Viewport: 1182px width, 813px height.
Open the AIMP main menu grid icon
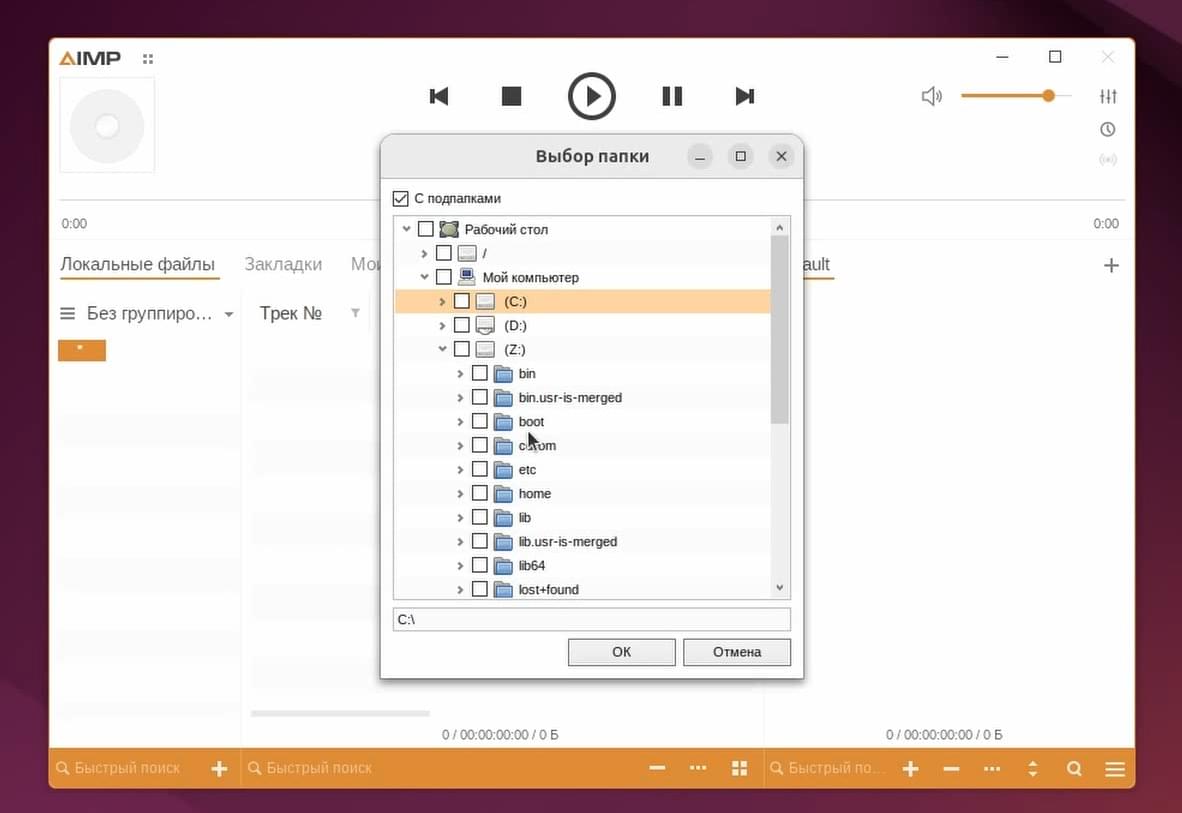(x=148, y=59)
